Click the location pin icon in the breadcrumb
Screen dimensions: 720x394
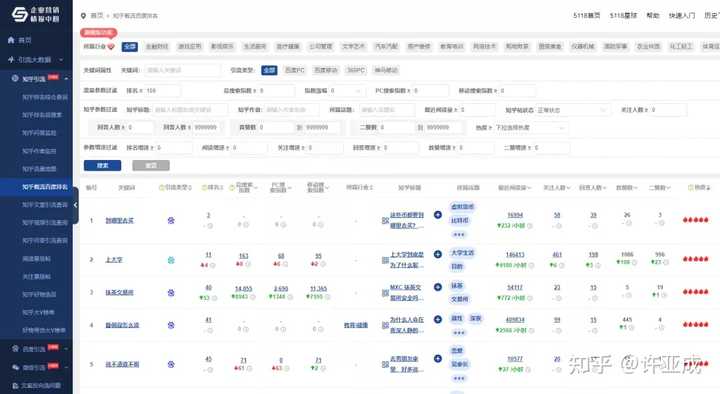pyautogui.click(x=83, y=16)
